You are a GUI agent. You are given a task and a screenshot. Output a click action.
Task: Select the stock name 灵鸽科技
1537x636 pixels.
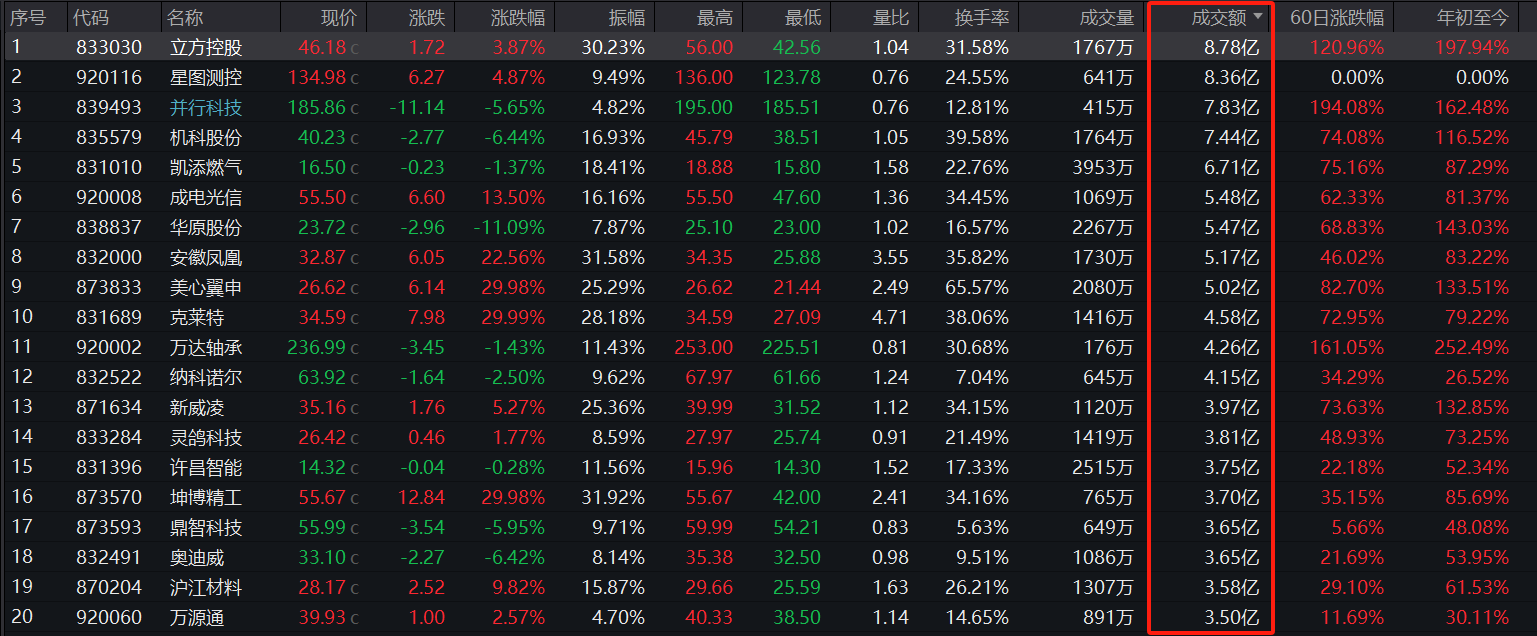(x=206, y=437)
